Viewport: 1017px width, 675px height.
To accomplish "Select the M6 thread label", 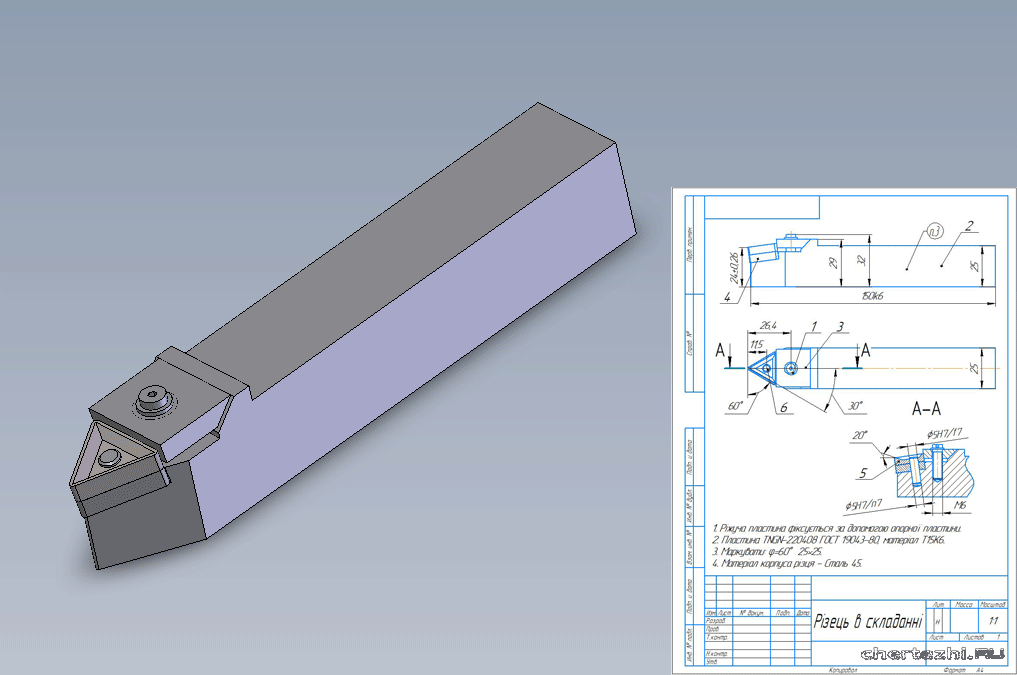I will click(x=960, y=505).
